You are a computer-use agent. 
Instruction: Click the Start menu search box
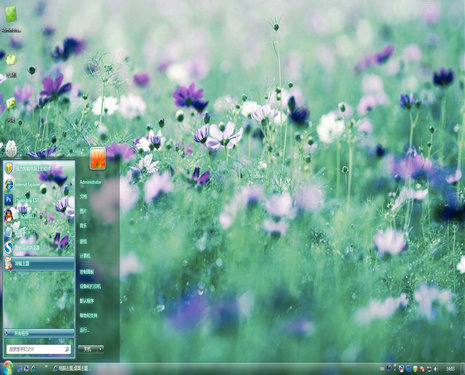[x=39, y=349]
